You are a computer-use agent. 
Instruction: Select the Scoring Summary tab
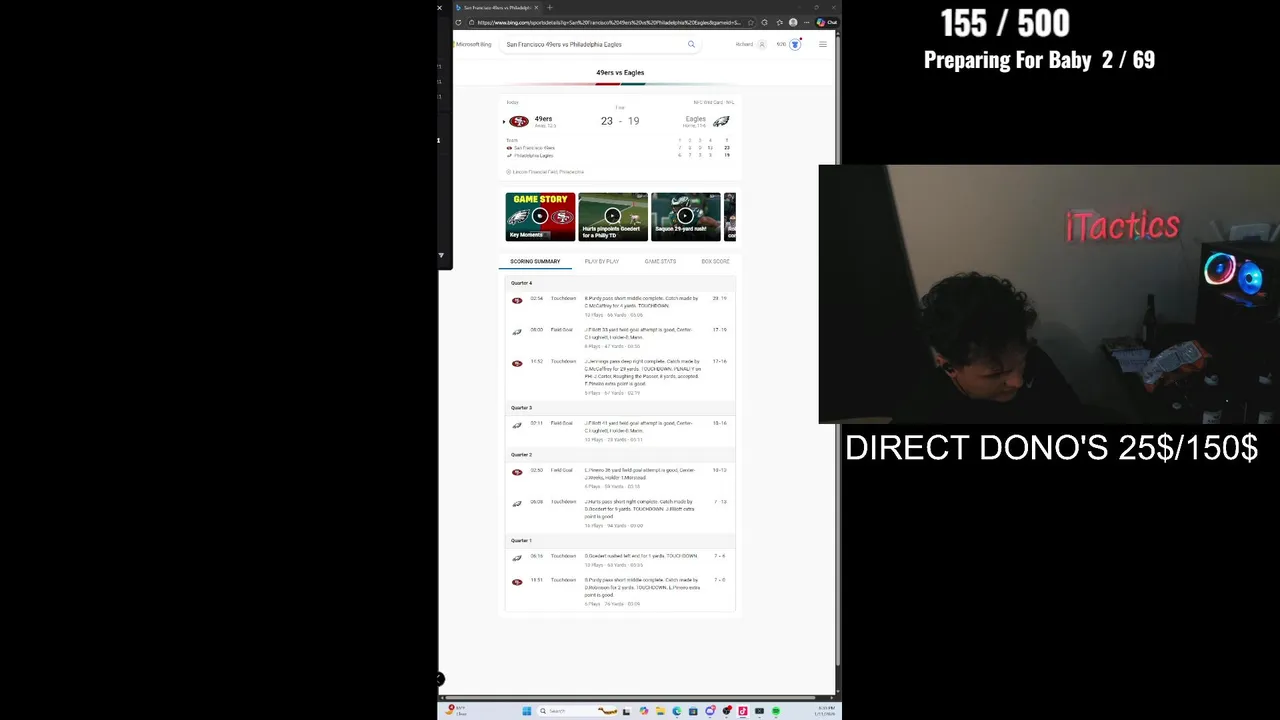coord(535,261)
